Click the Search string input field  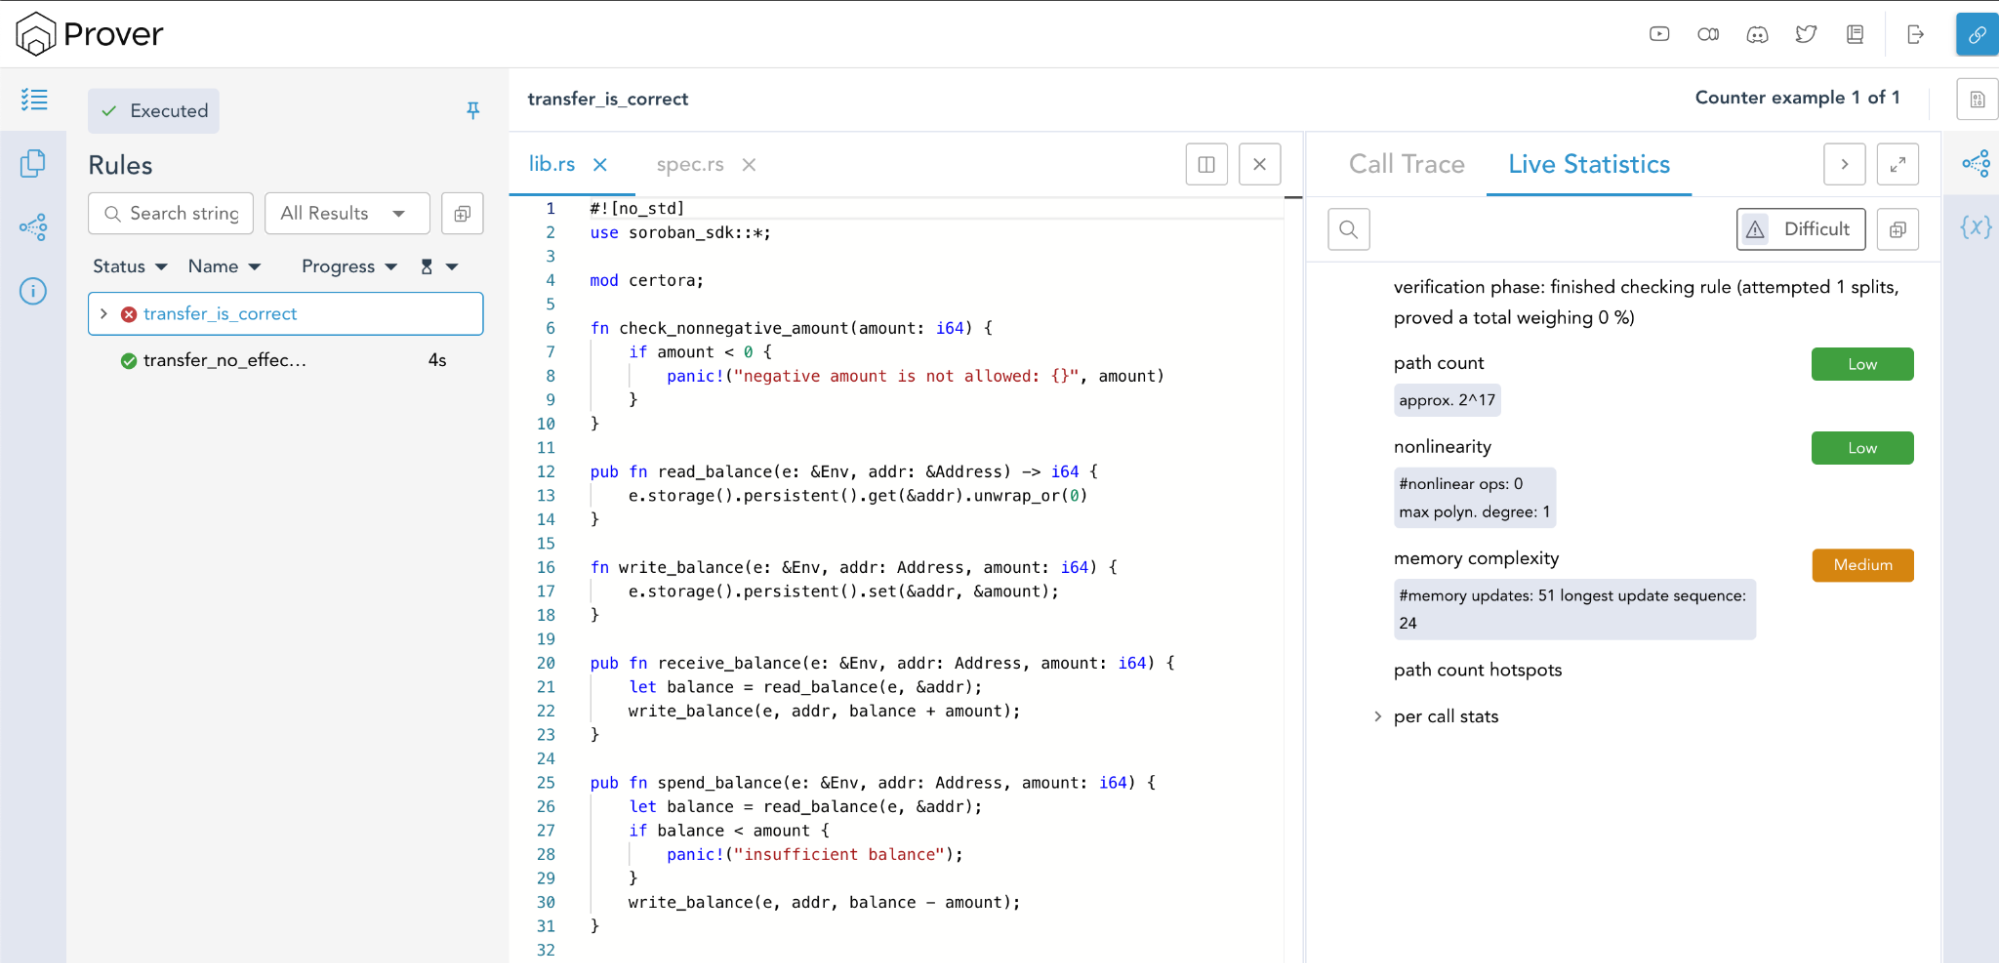coord(171,213)
